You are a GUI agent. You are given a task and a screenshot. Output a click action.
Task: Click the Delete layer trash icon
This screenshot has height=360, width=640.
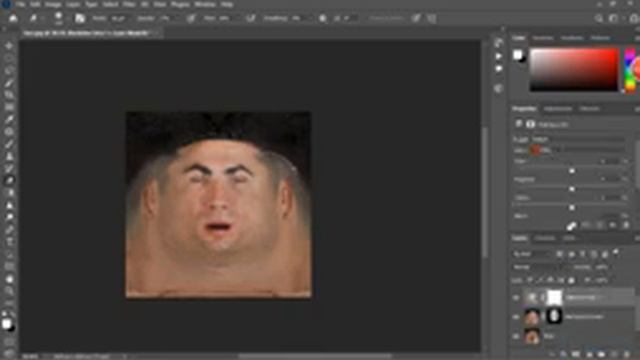pyautogui.click(x=627, y=354)
